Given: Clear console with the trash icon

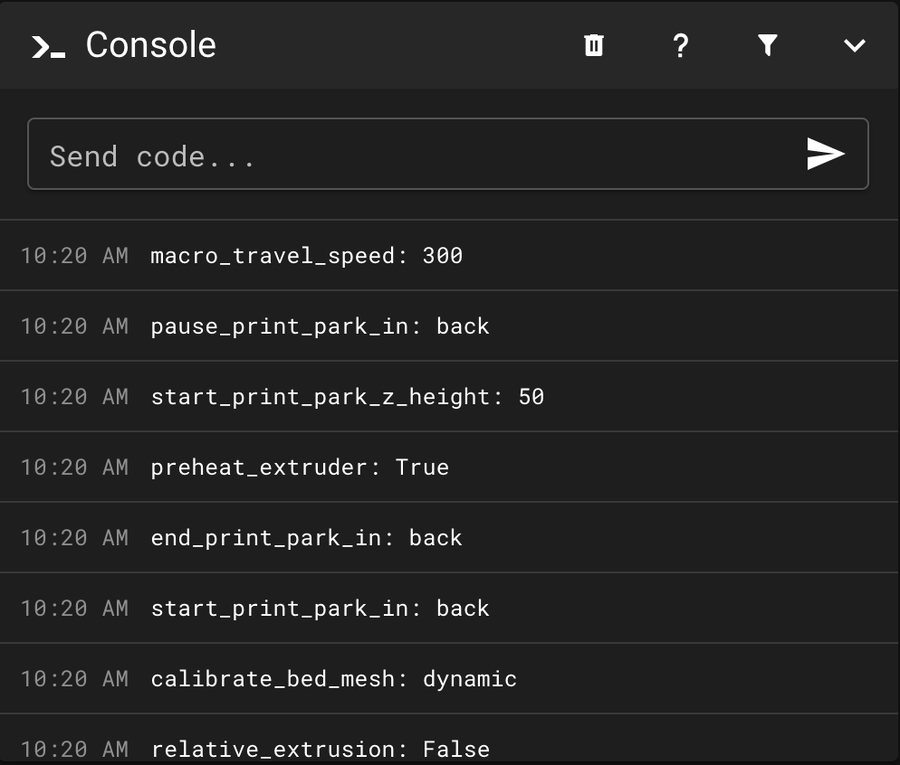Looking at the screenshot, I should 594,45.
